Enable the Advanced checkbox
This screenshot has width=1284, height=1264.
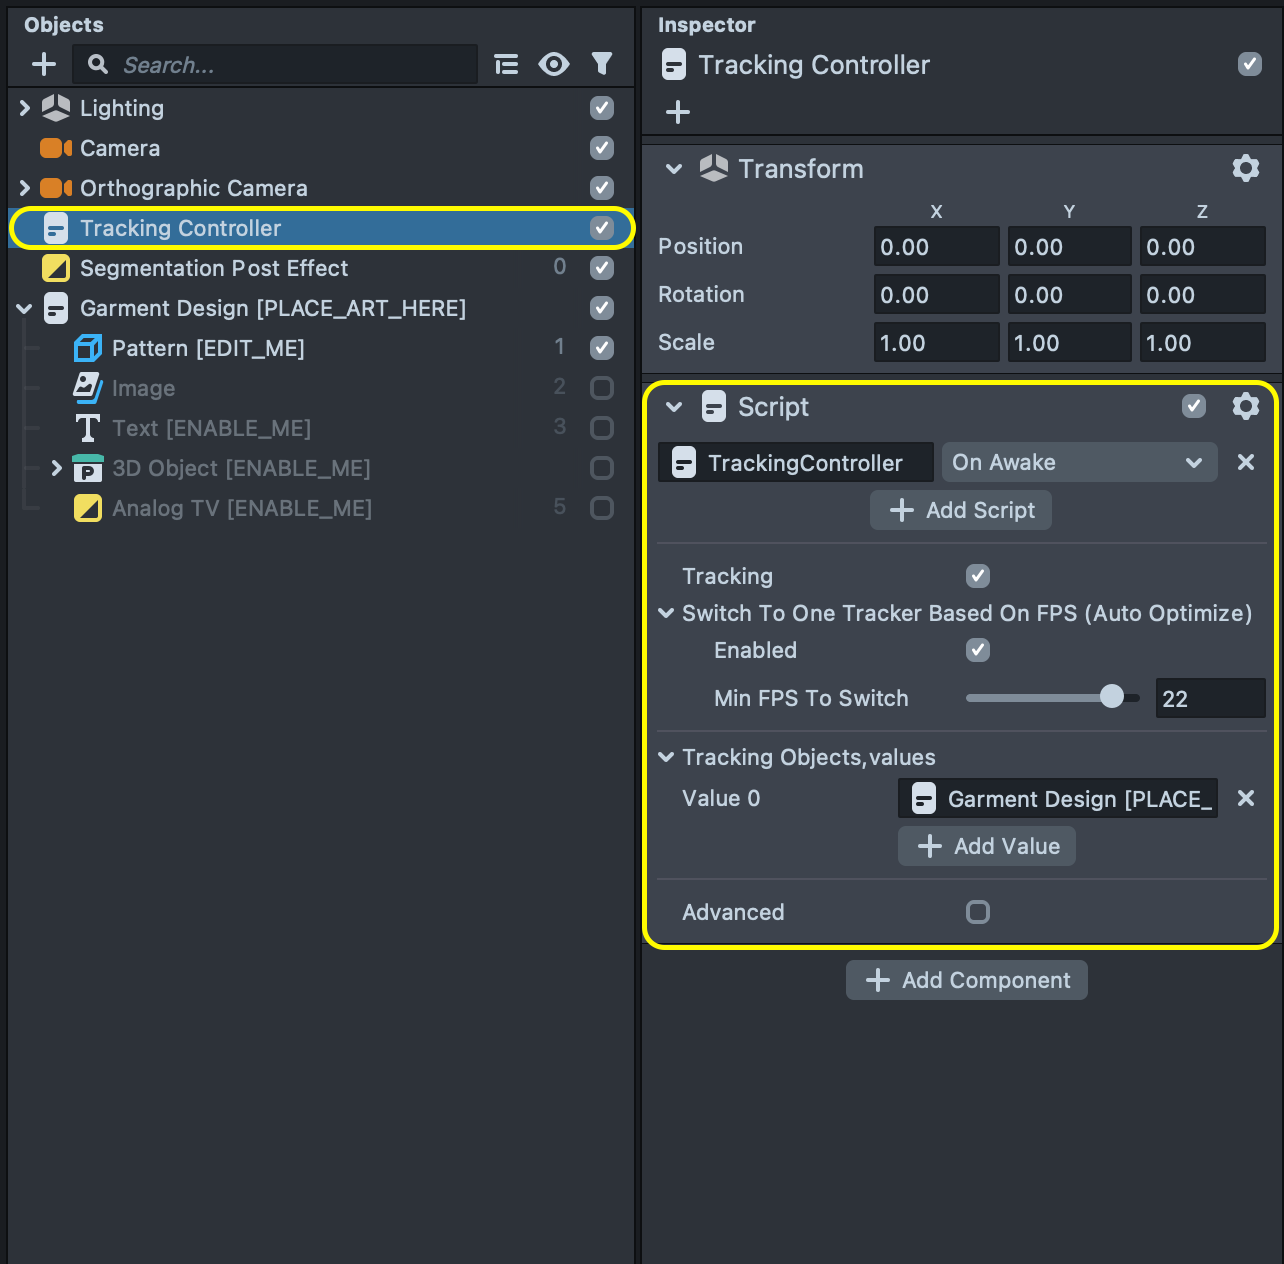[x=977, y=912]
